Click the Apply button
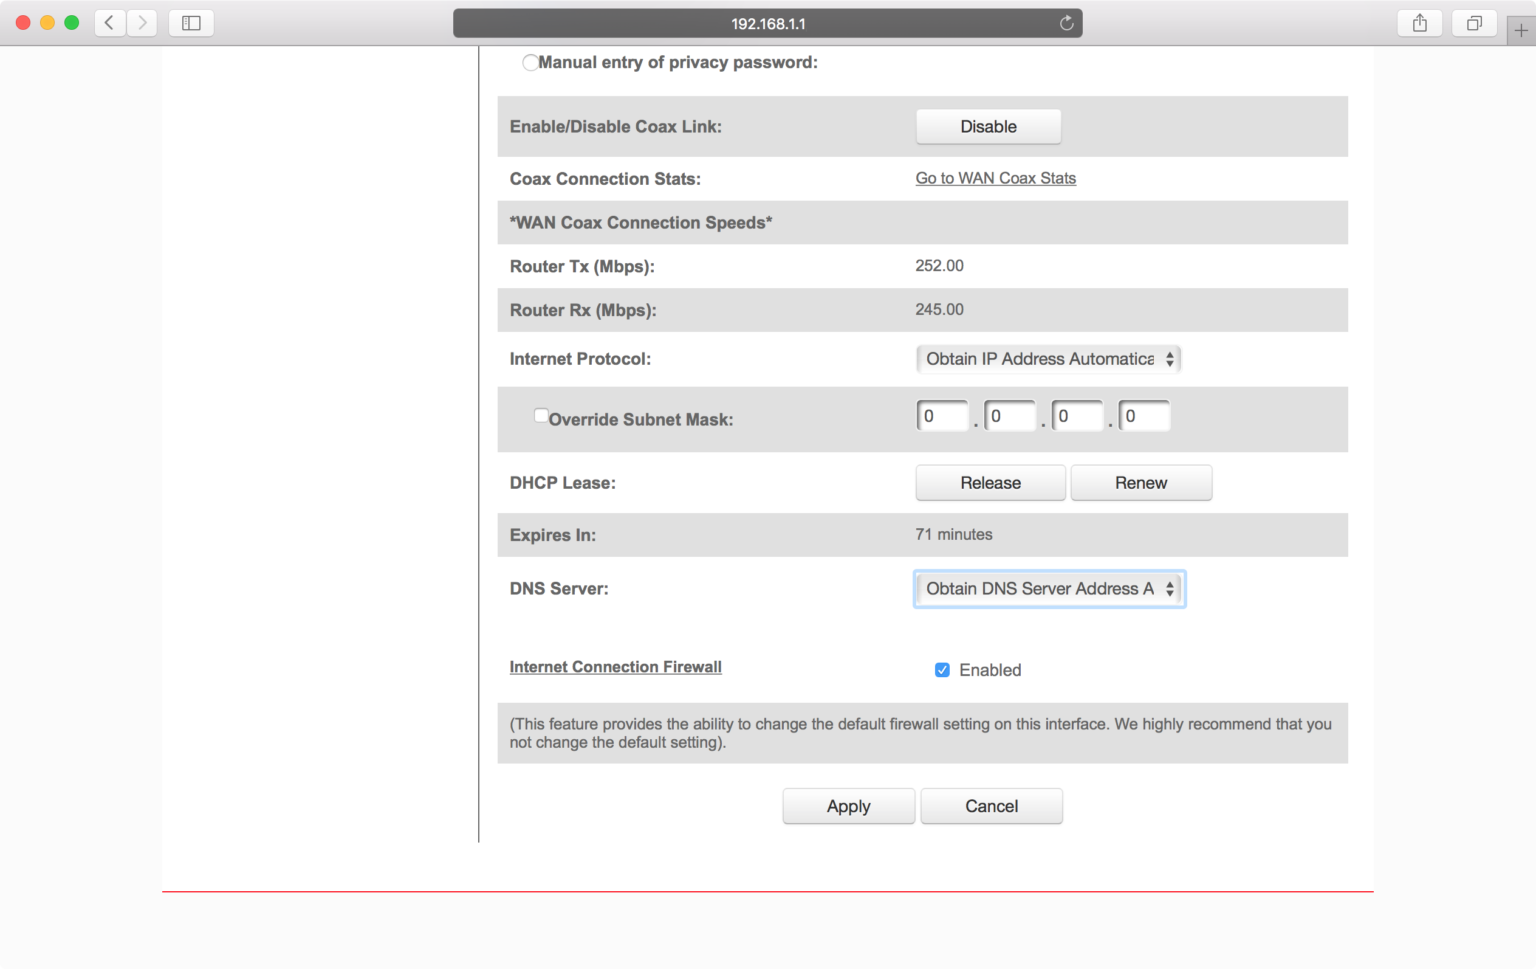This screenshot has width=1536, height=969. [848, 806]
